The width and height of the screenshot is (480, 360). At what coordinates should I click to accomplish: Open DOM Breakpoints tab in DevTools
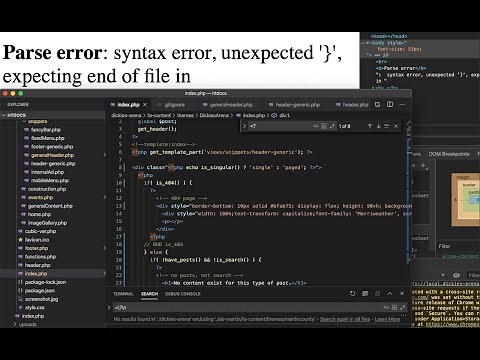coord(449,154)
